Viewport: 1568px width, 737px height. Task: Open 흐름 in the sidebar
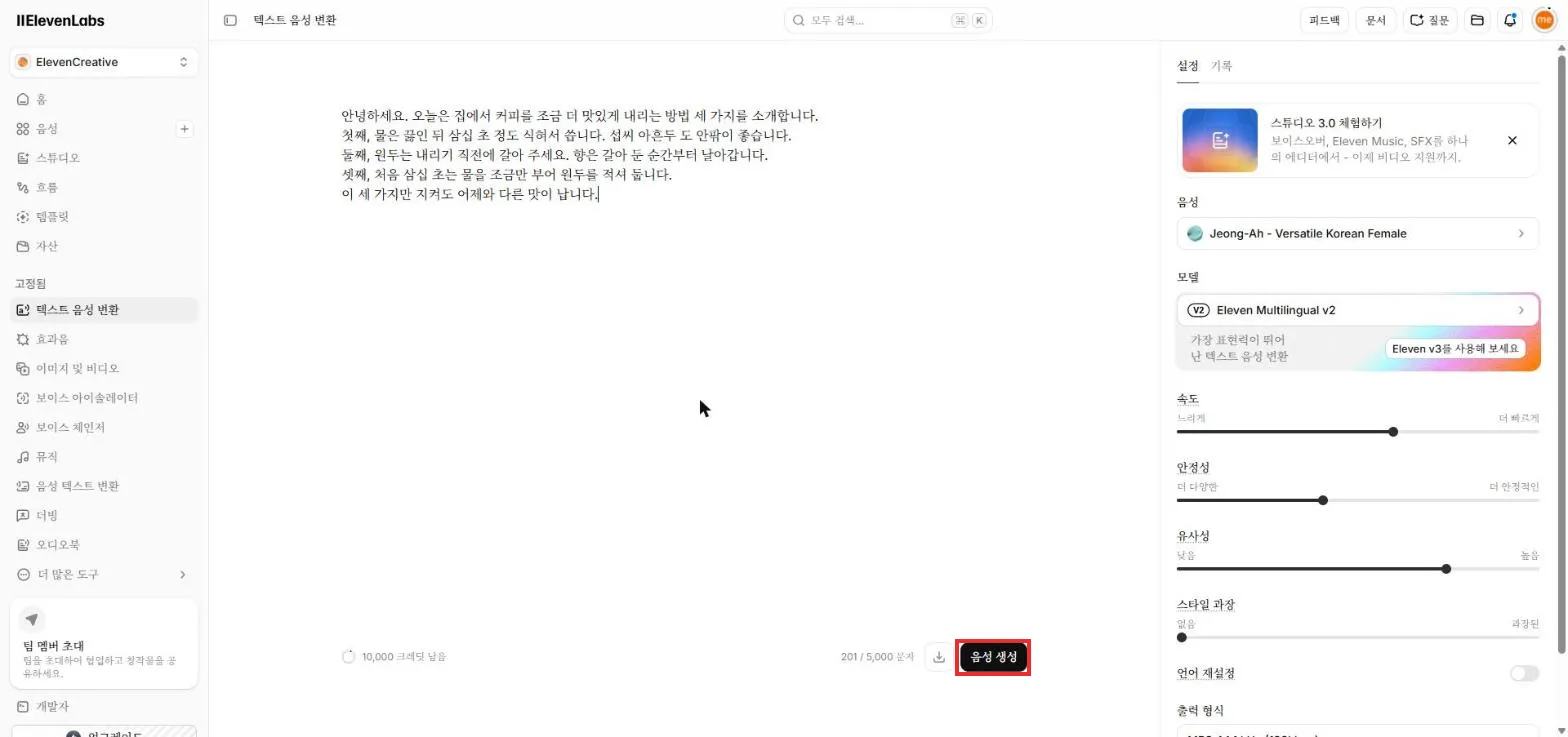pyautogui.click(x=104, y=187)
